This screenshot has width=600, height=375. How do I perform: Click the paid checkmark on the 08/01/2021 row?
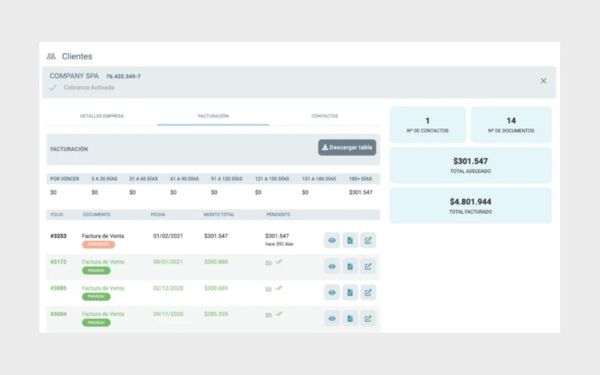(x=279, y=262)
